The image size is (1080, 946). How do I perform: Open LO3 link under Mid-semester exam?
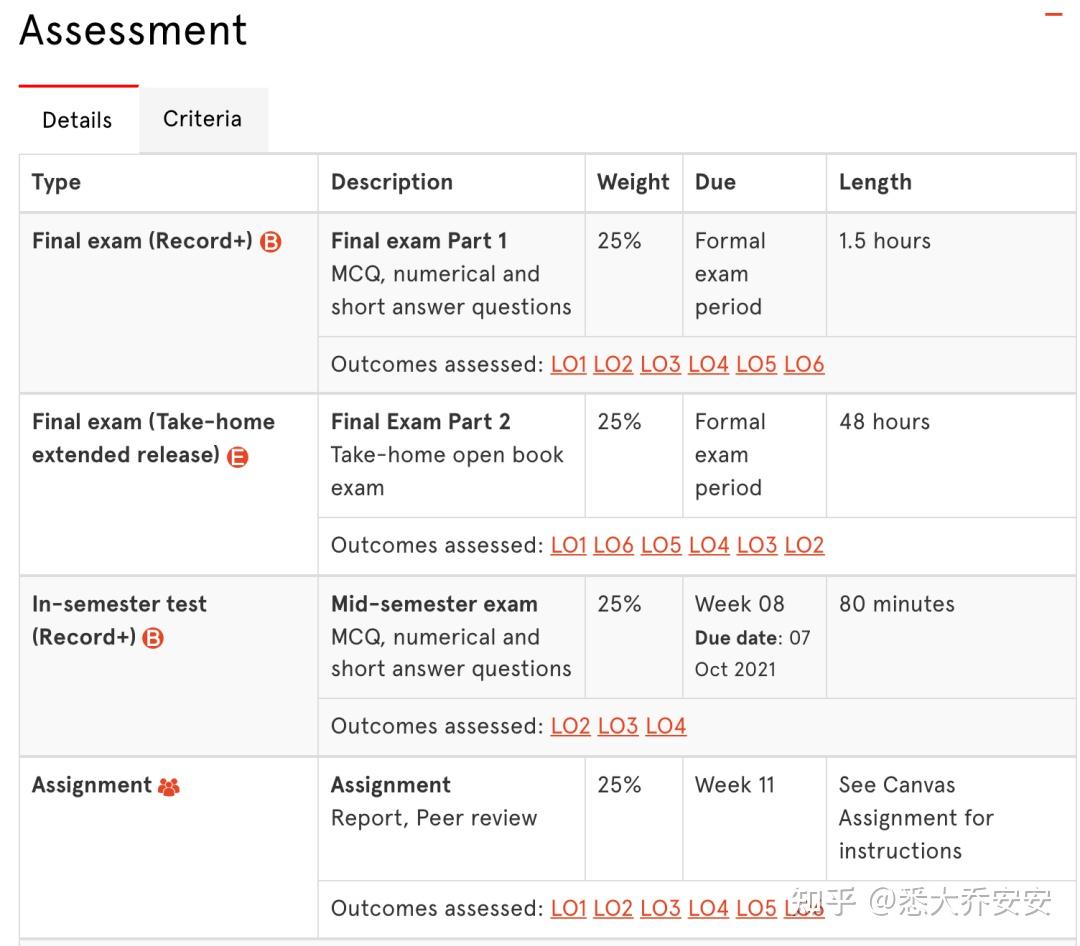pos(618,727)
